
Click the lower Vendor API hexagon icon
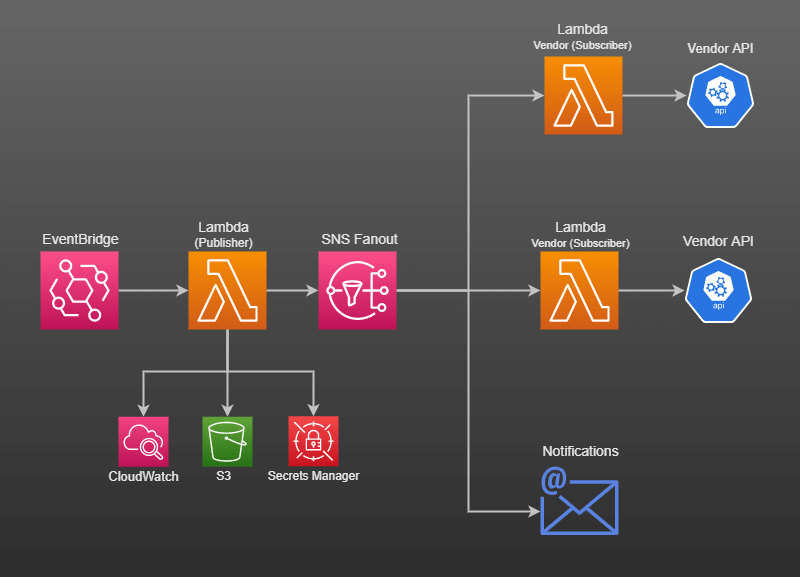tap(718, 290)
